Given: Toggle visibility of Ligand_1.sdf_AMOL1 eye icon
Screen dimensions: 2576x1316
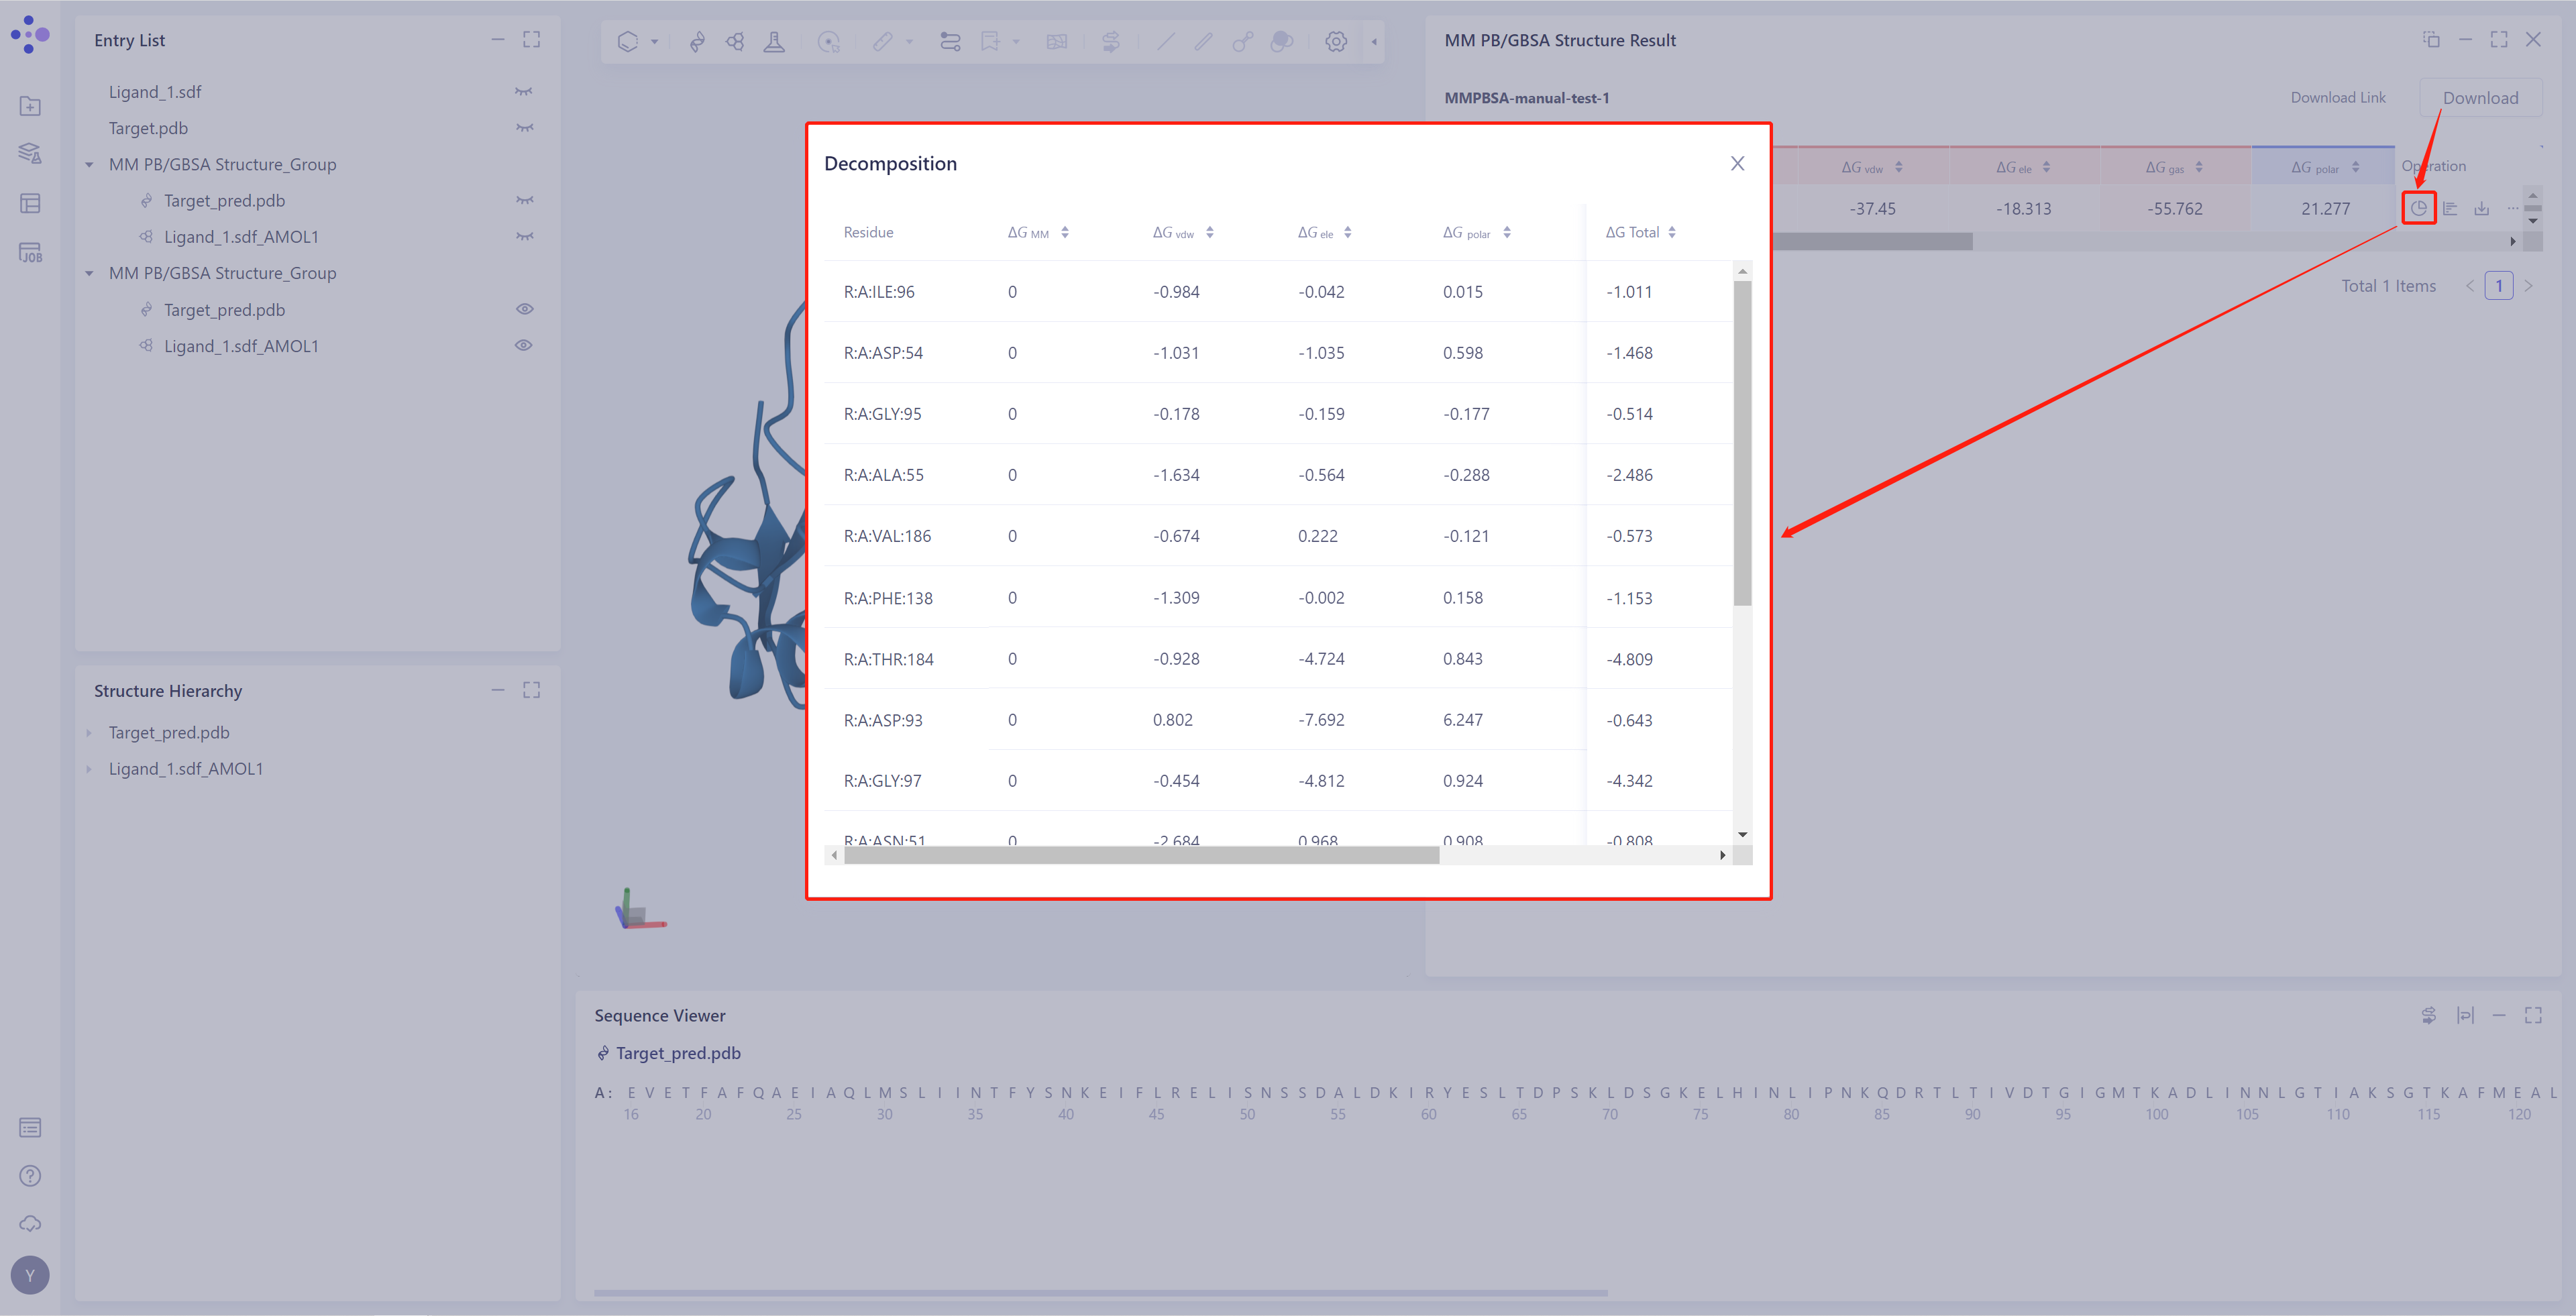Looking at the screenshot, I should coord(525,345).
